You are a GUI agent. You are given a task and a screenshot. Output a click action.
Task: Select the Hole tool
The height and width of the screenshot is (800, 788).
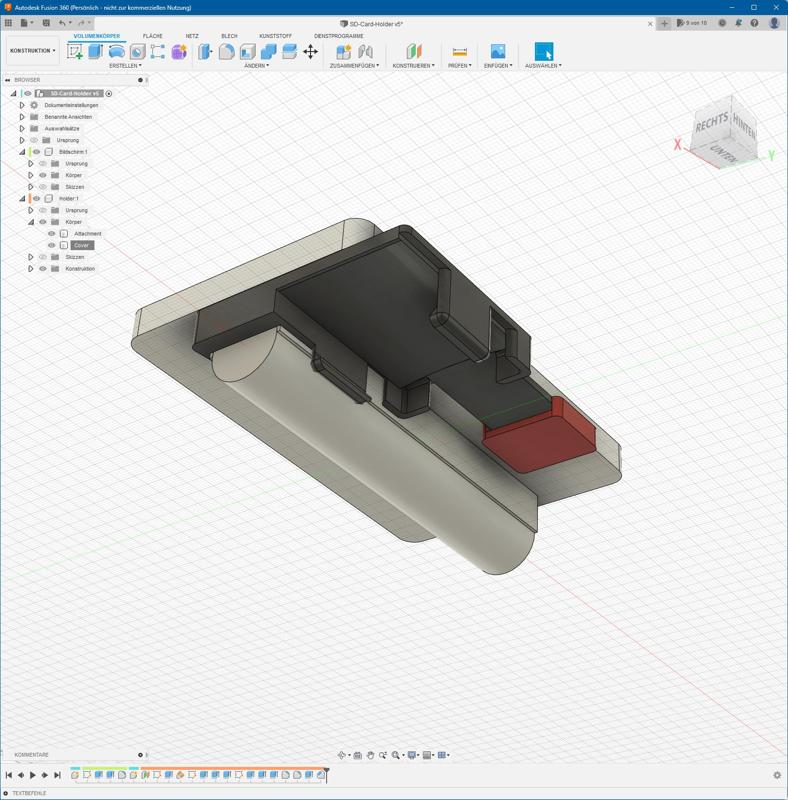tap(137, 52)
